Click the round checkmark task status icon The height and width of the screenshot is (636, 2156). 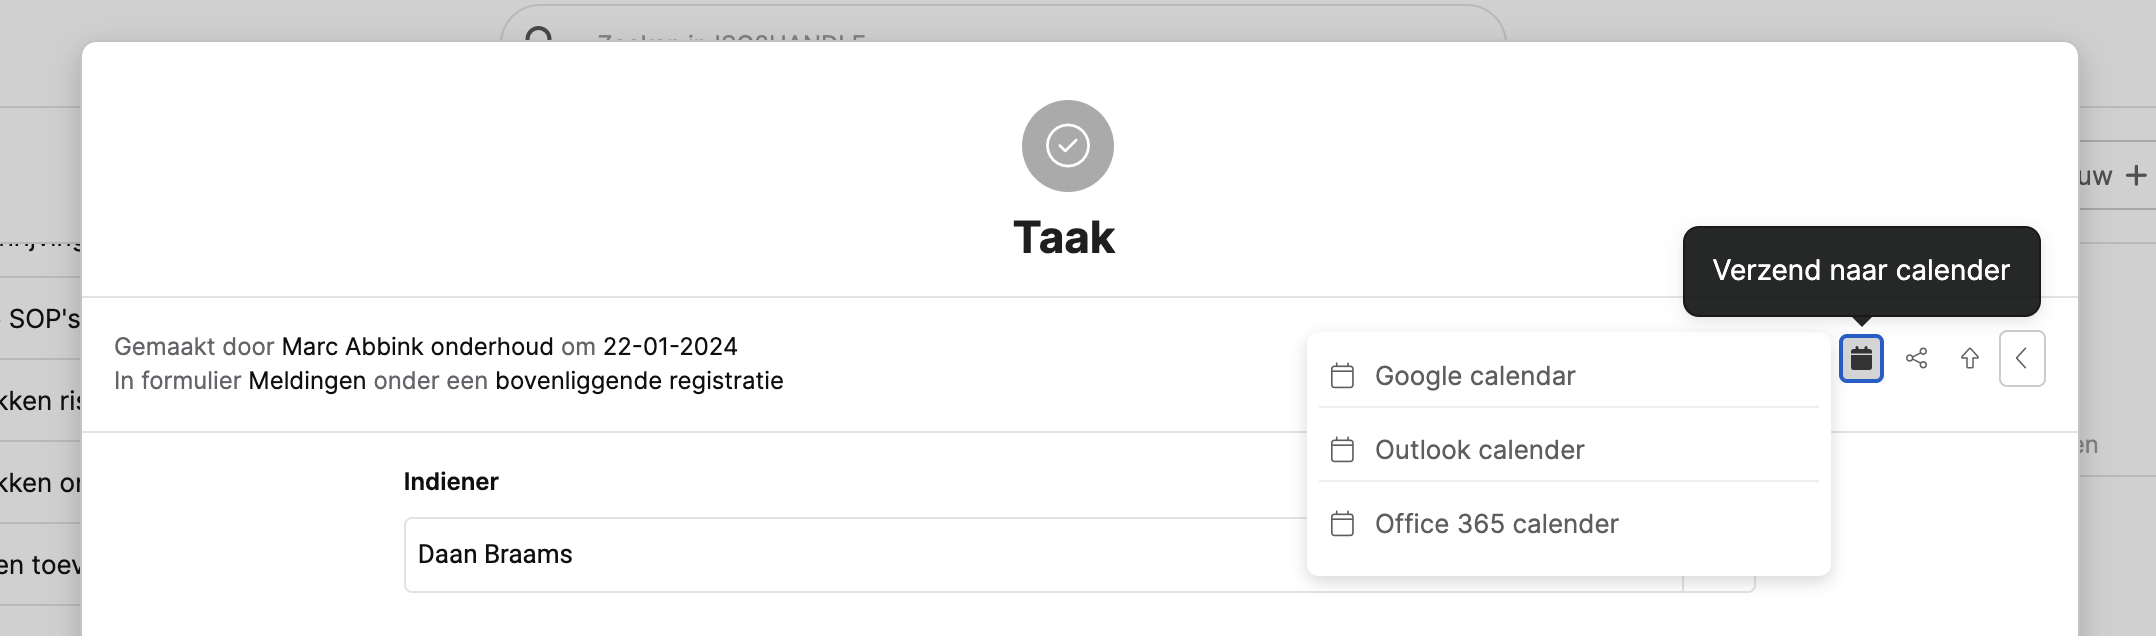pos(1067,146)
